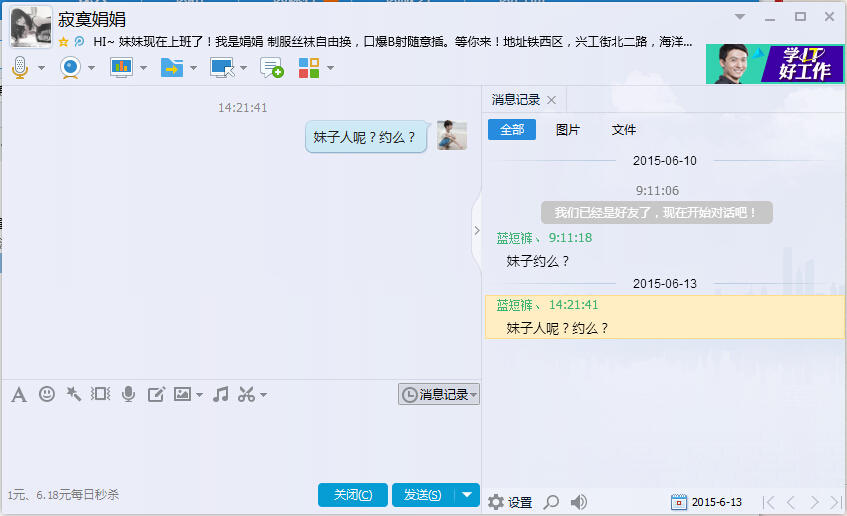Image resolution: width=847 pixels, height=516 pixels.
Task: Go to first page of history
Action: [769, 502]
